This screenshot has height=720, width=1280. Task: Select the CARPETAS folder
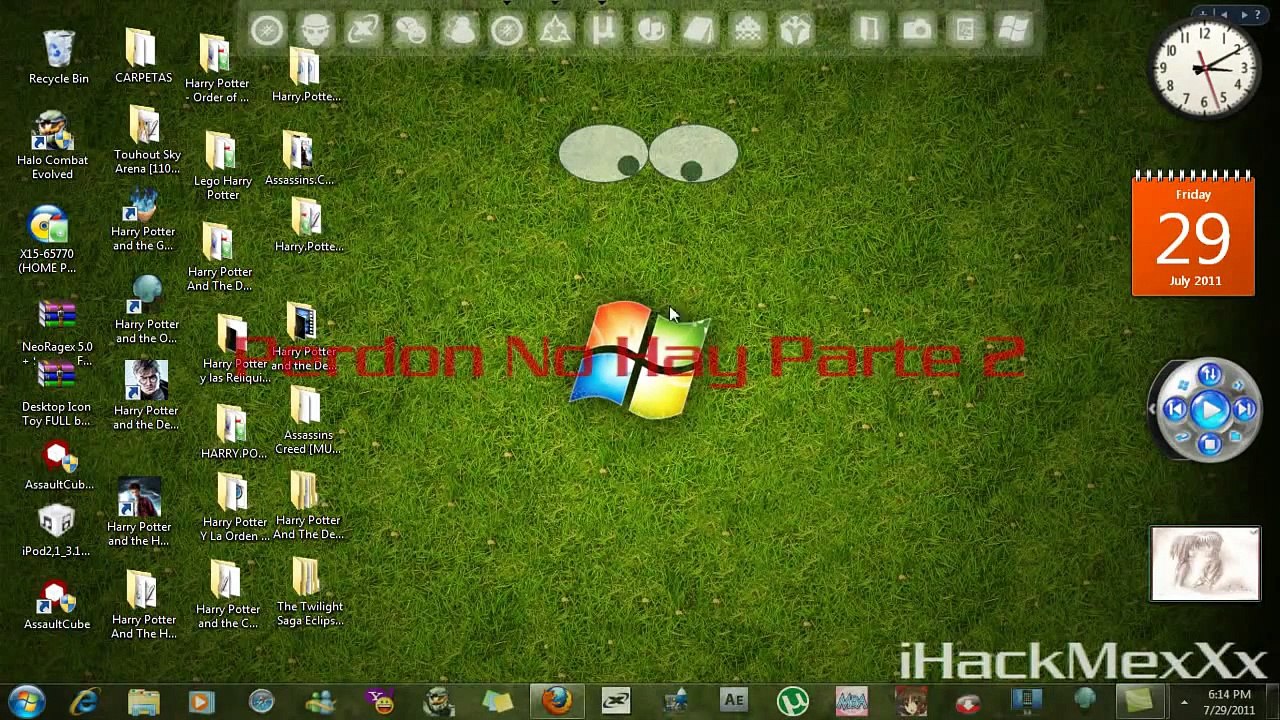143,56
